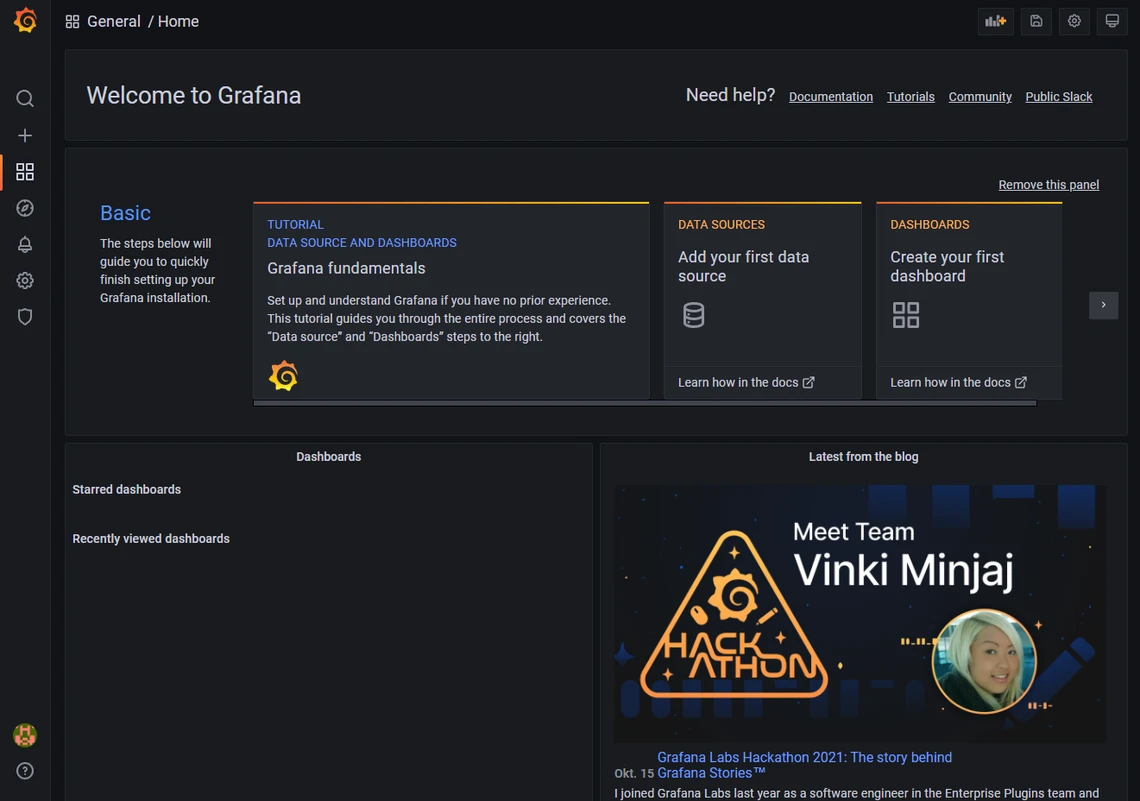This screenshot has width=1140, height=801.
Task: Select the Home breadcrumb item
Action: click(178, 20)
